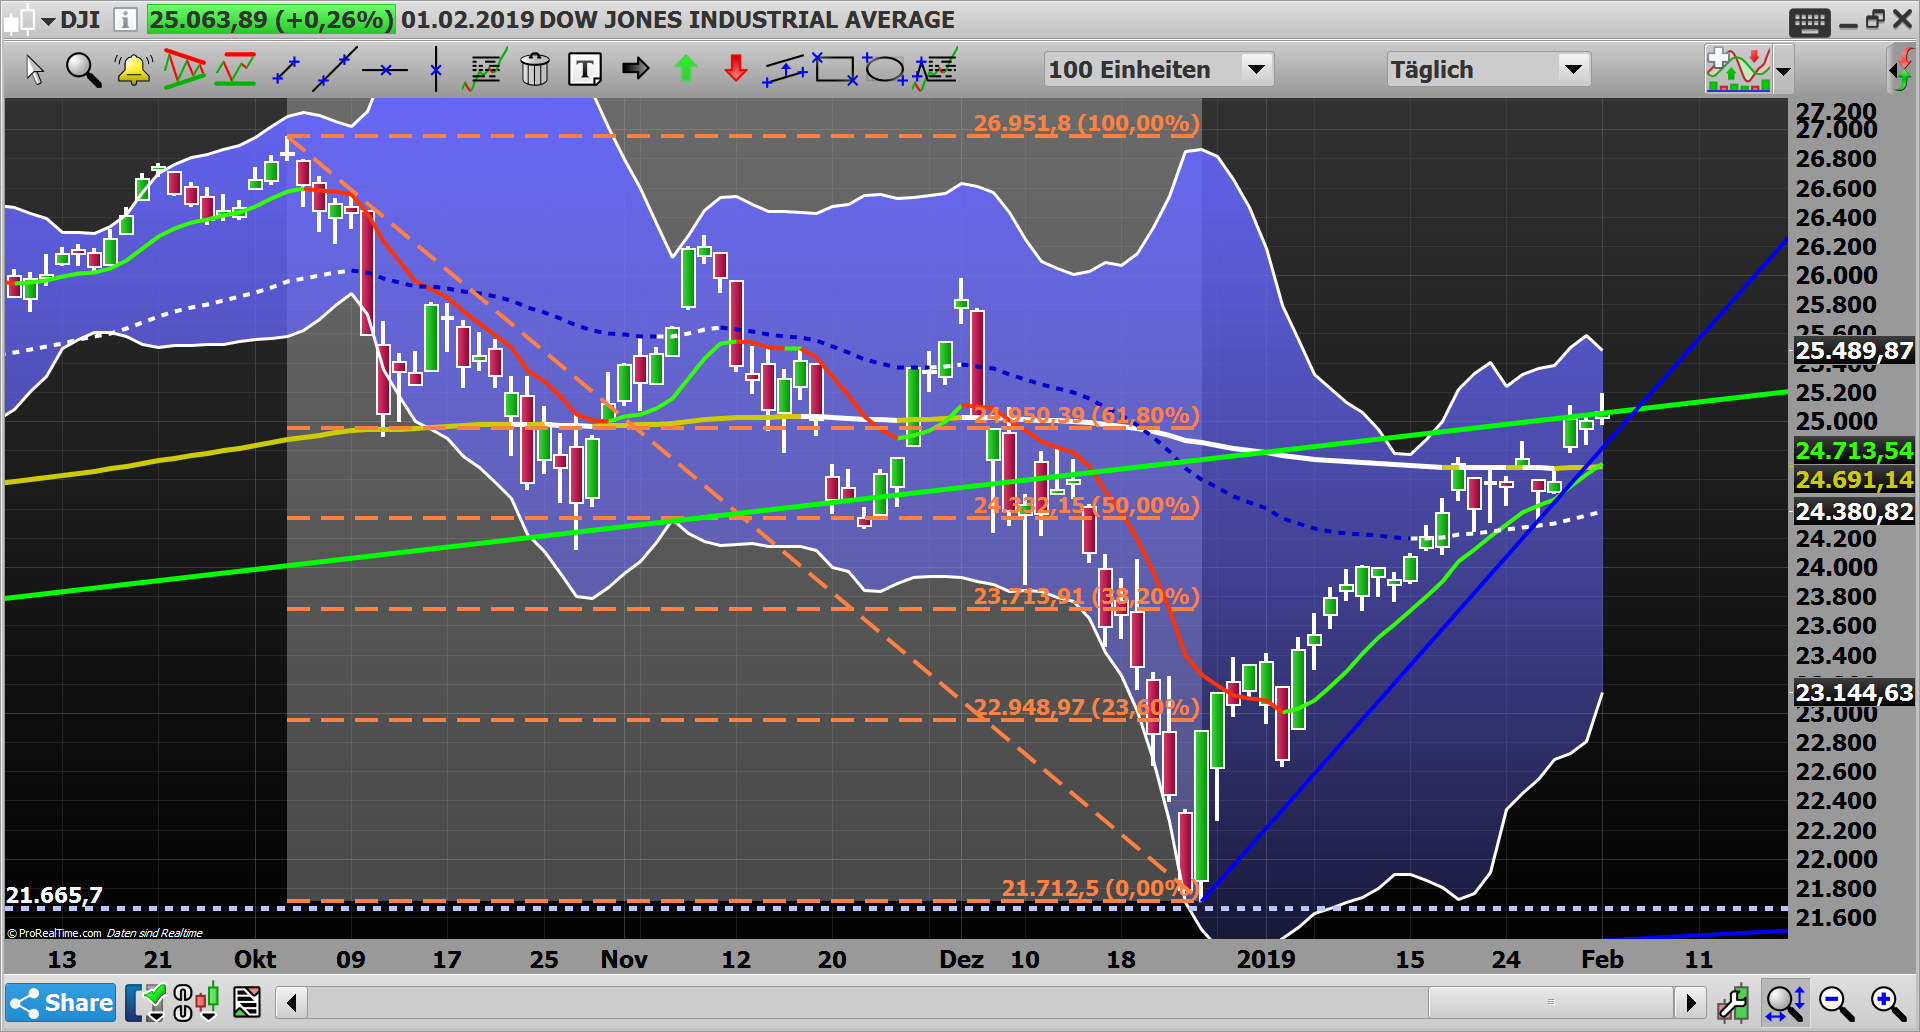Open DJI instrument info

[x=125, y=20]
